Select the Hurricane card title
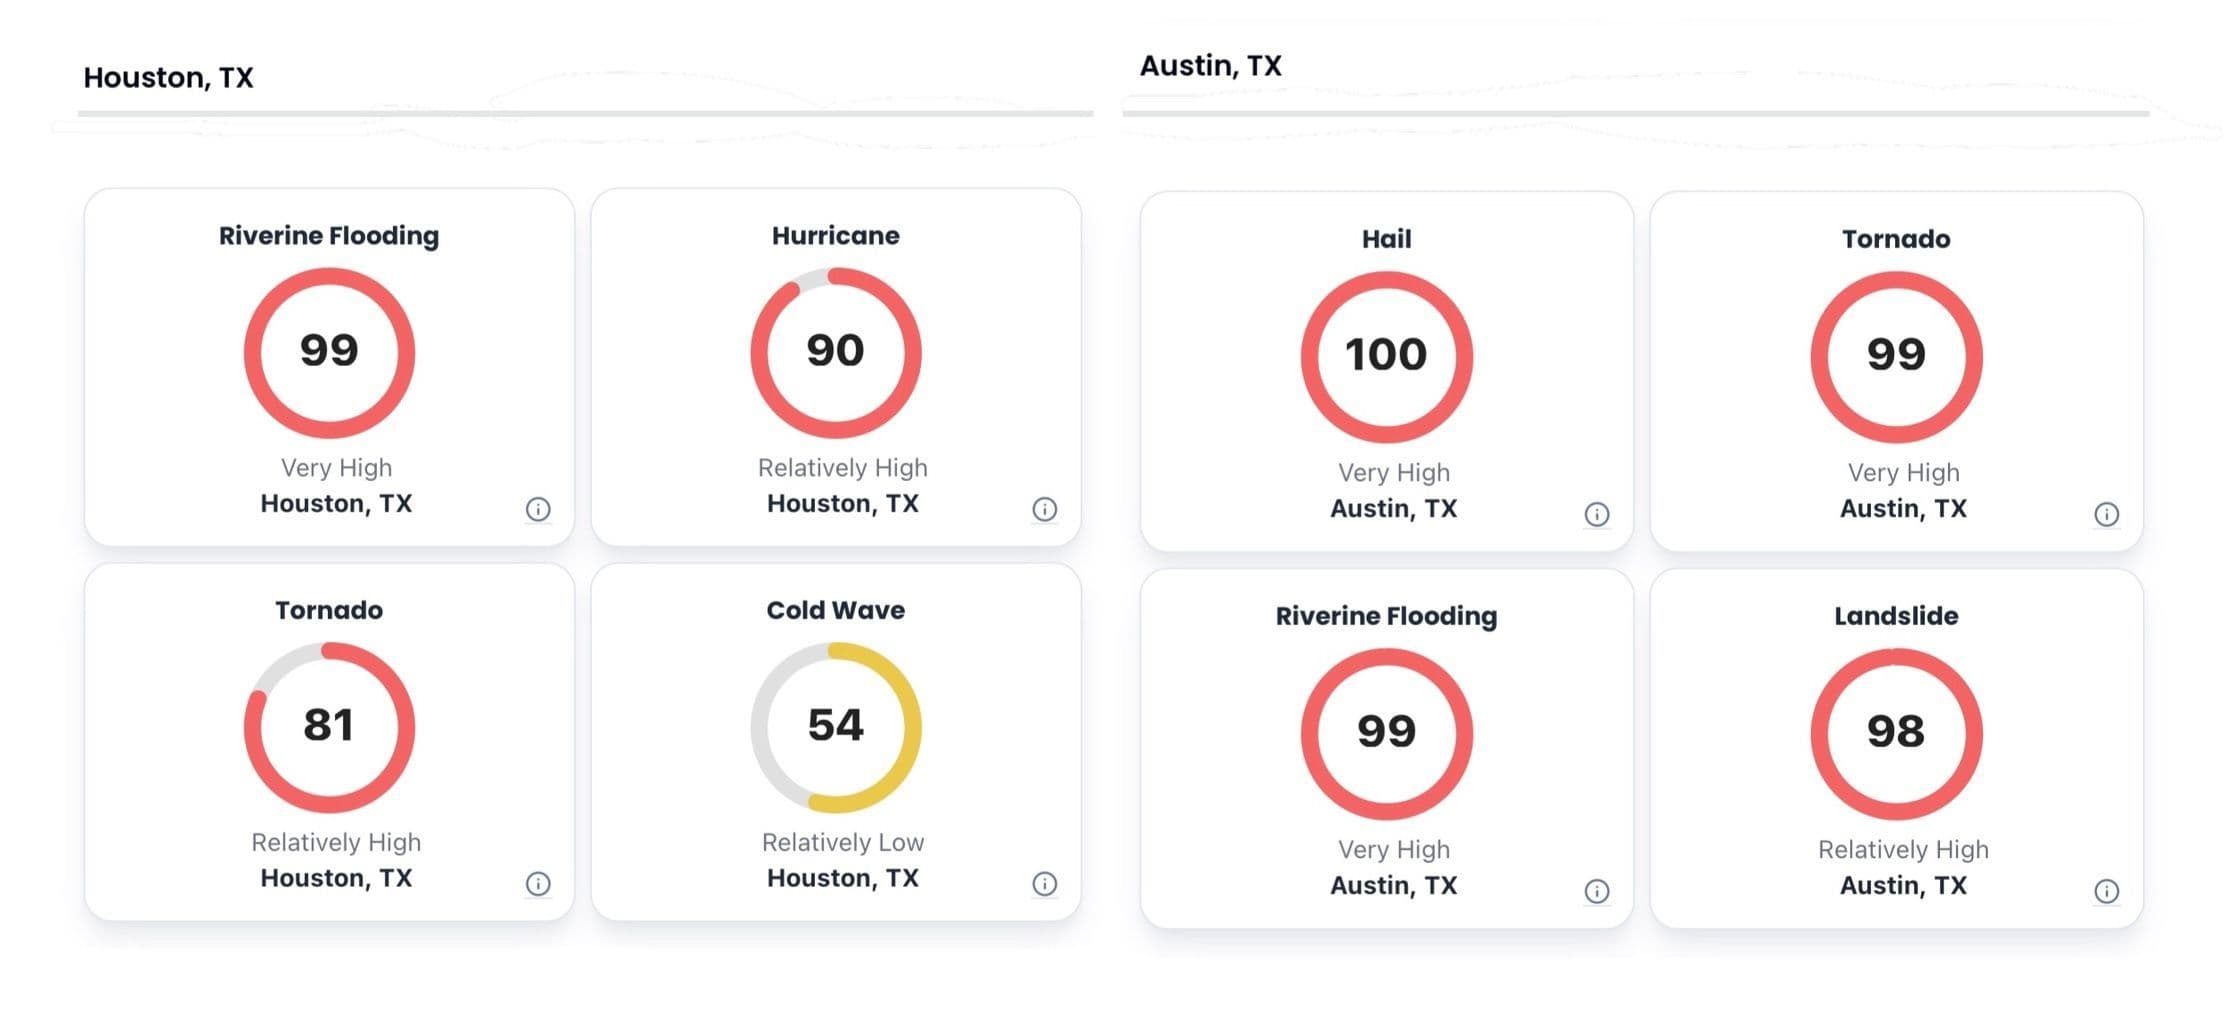 click(837, 236)
